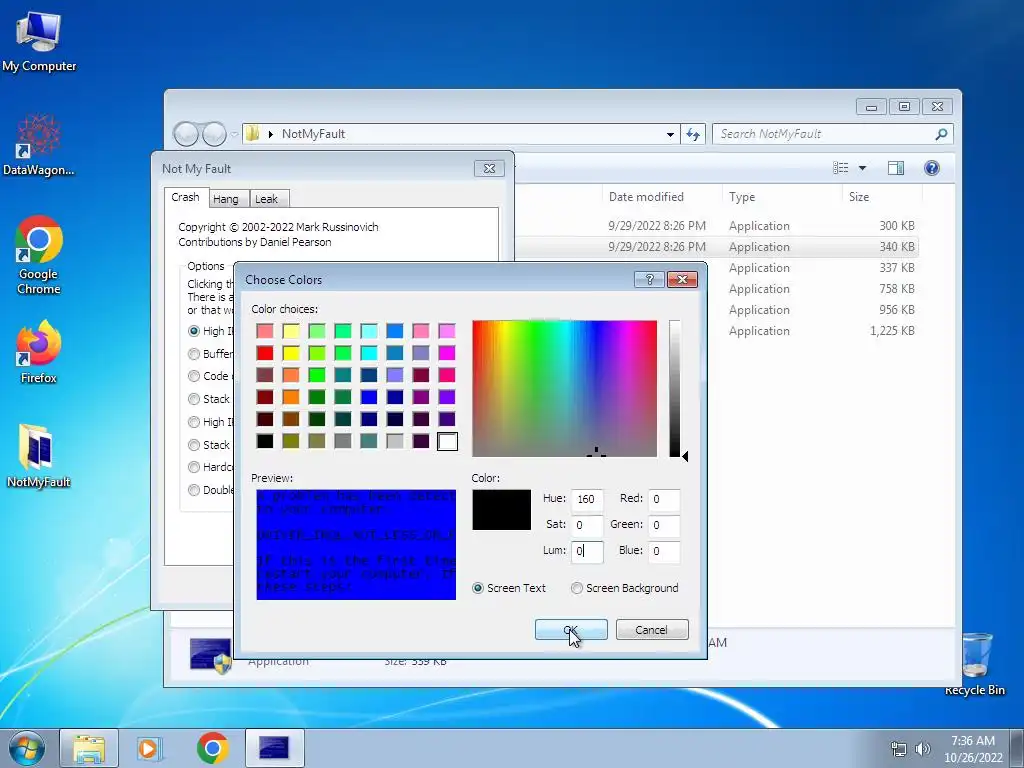
Task: Pick the bright red color swatch
Action: [x=264, y=353]
